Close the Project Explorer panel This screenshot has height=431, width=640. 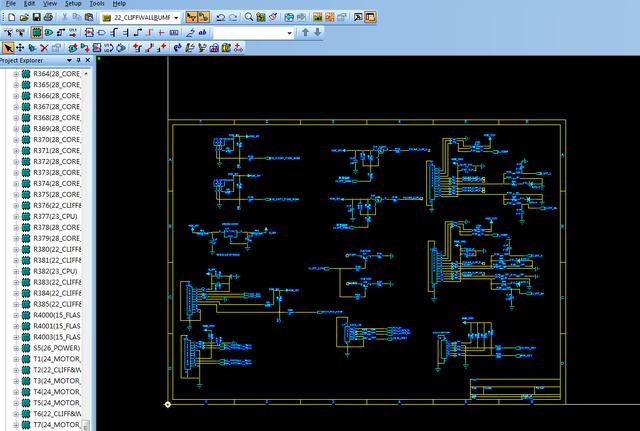[87, 60]
